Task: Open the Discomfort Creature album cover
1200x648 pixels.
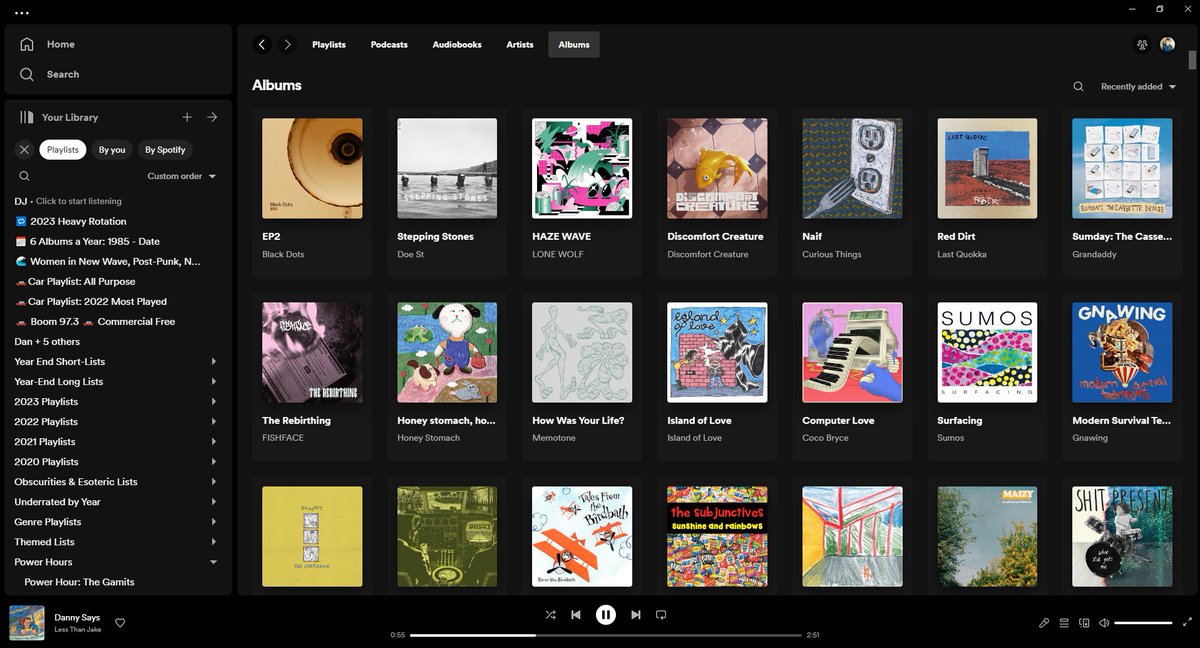Action: click(x=717, y=168)
